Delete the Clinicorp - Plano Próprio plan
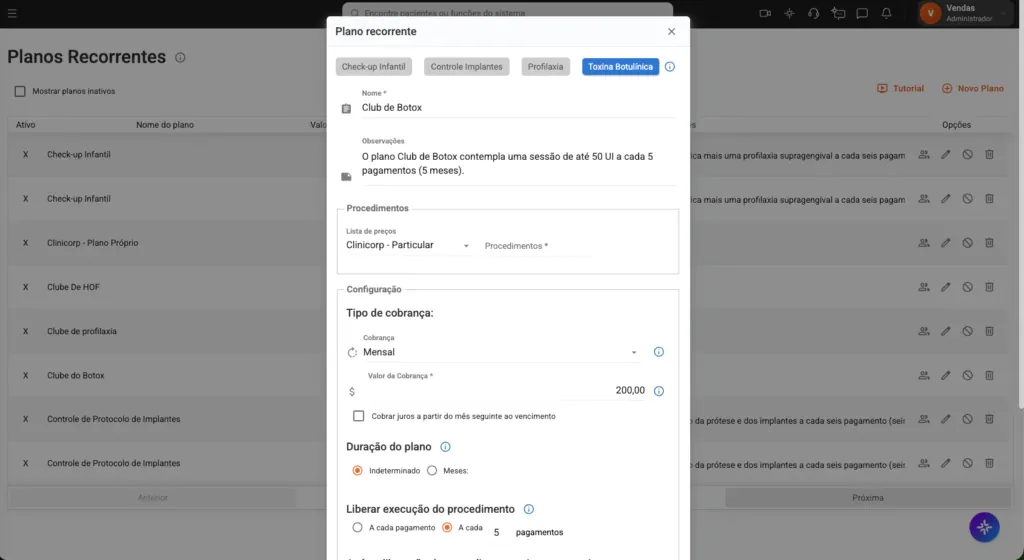 (989, 243)
